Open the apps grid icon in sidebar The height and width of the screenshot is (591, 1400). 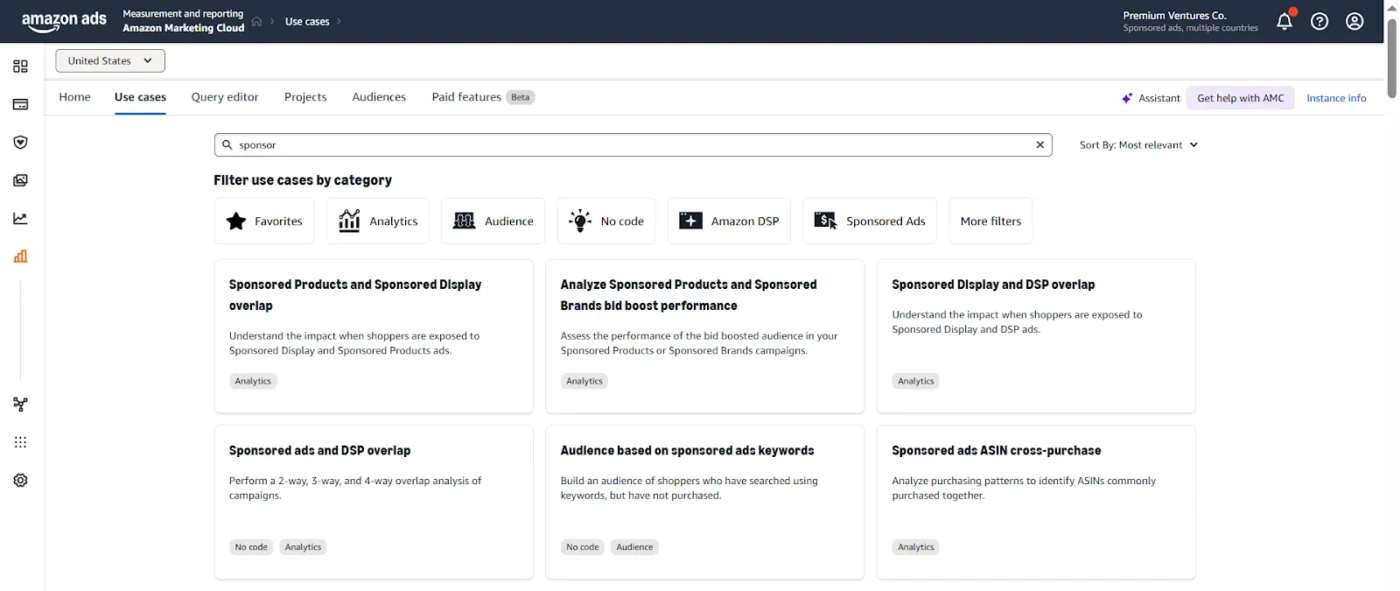pyautogui.click(x=20, y=442)
